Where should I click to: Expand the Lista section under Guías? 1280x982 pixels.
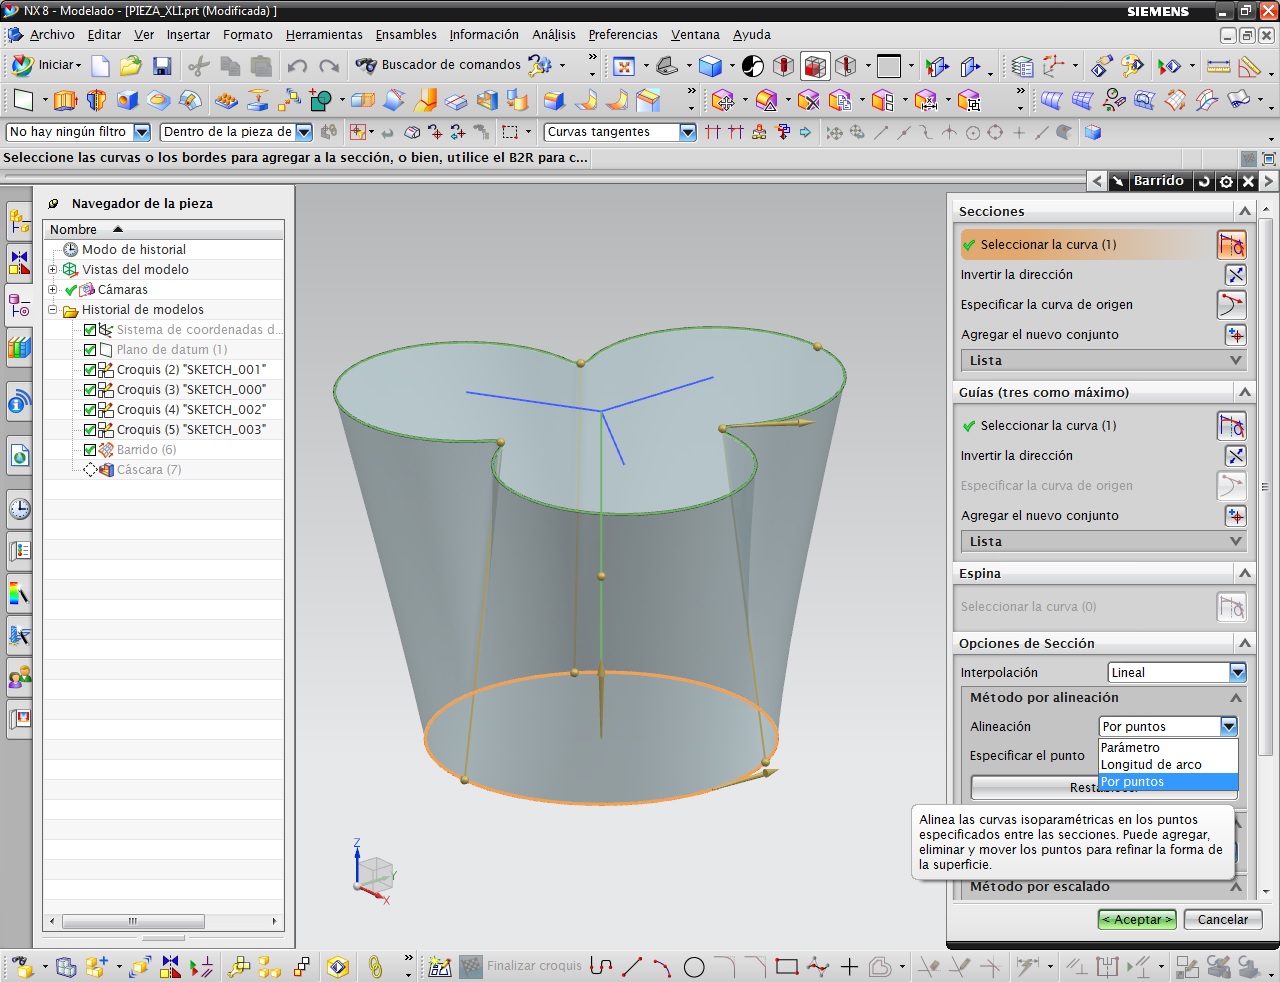click(1103, 542)
